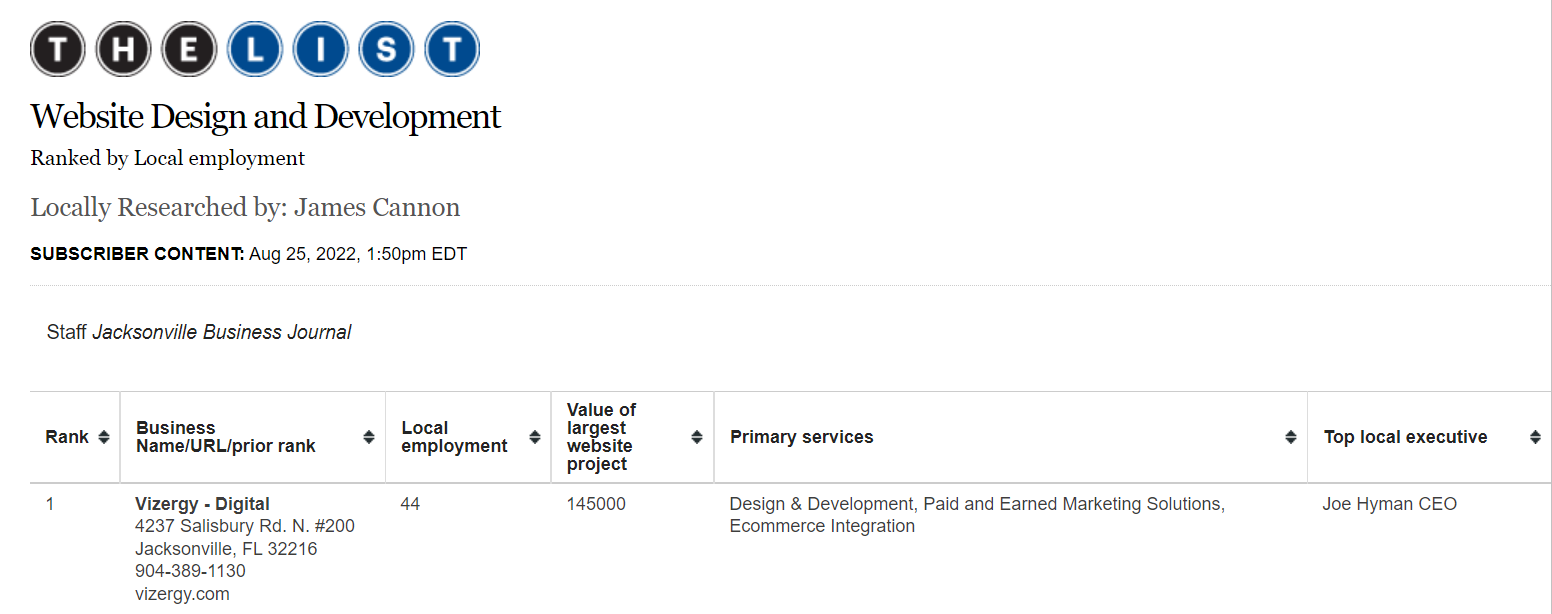Click the Rank column header

pyautogui.click(x=67, y=437)
